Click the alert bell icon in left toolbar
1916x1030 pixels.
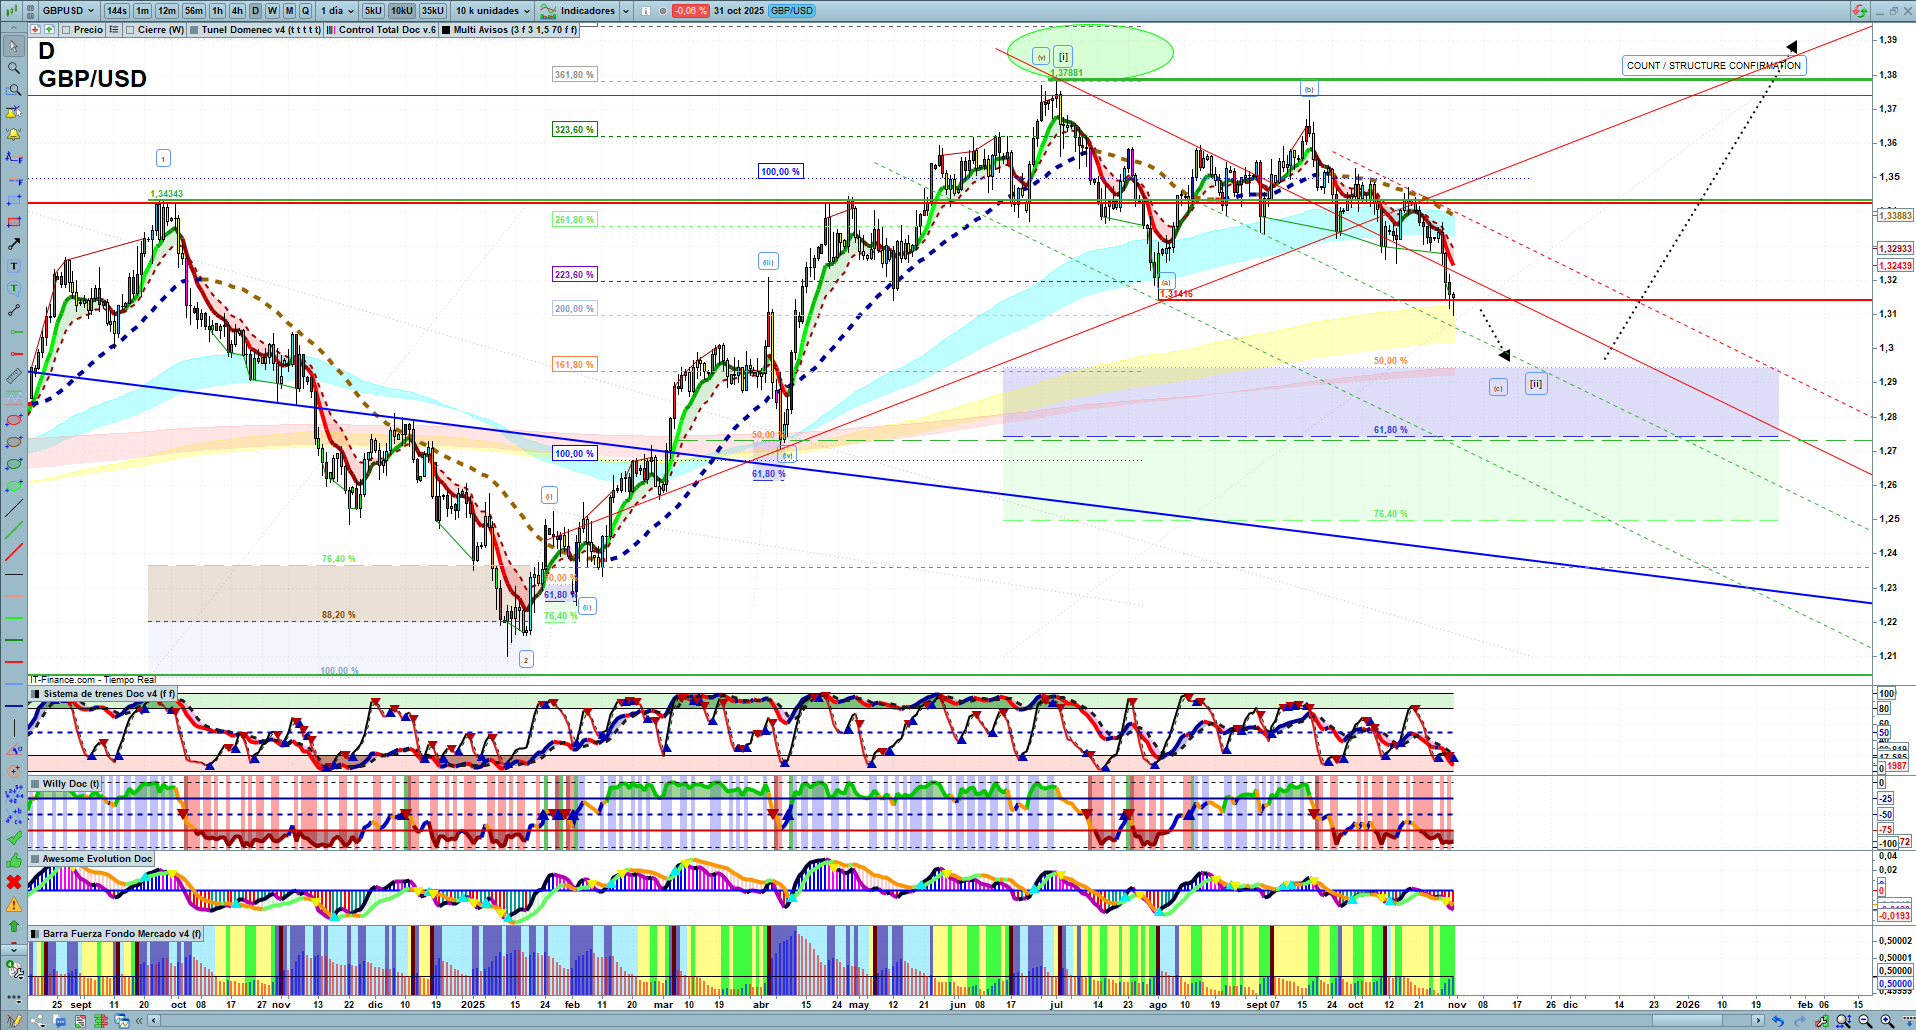[14, 134]
